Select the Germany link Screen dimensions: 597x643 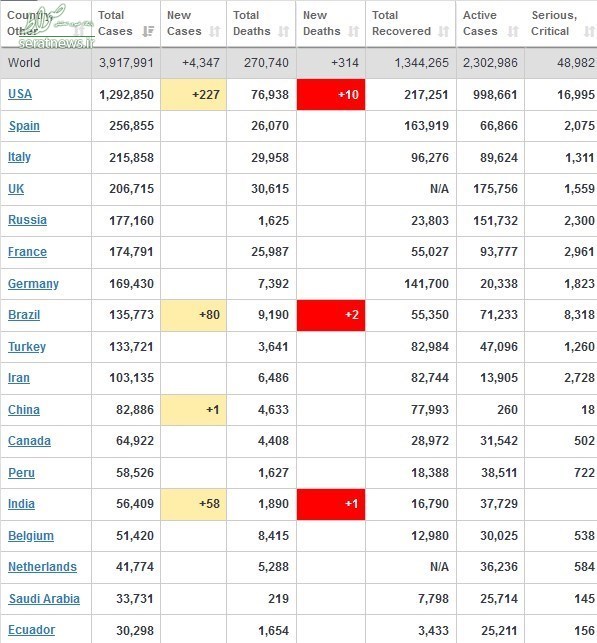pyautogui.click(x=33, y=283)
